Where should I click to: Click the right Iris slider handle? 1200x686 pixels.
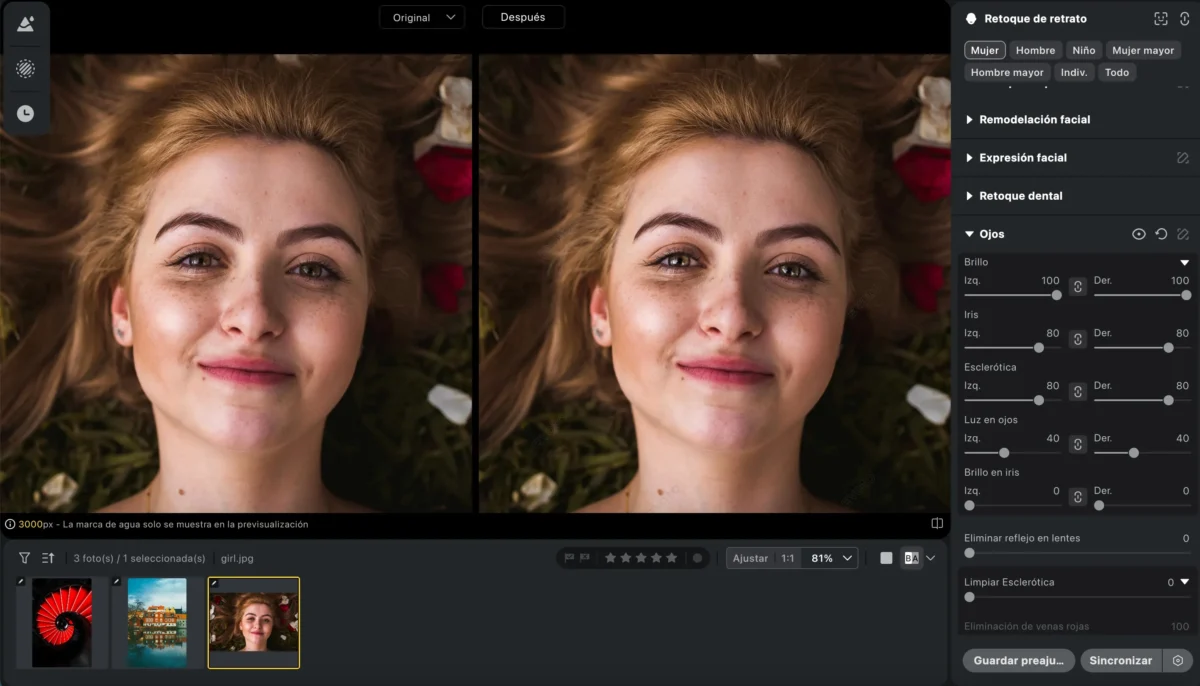point(1168,348)
